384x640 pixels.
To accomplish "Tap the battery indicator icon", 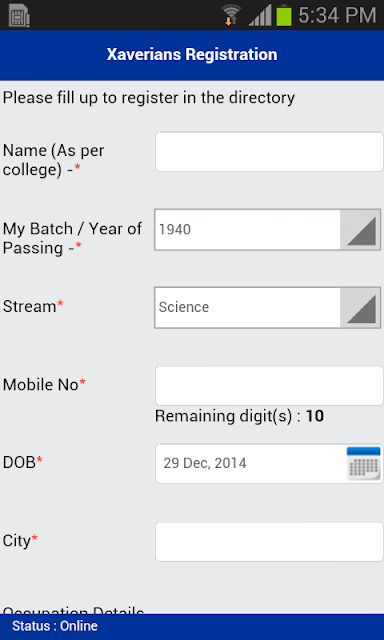I will pyautogui.click(x=284, y=16).
